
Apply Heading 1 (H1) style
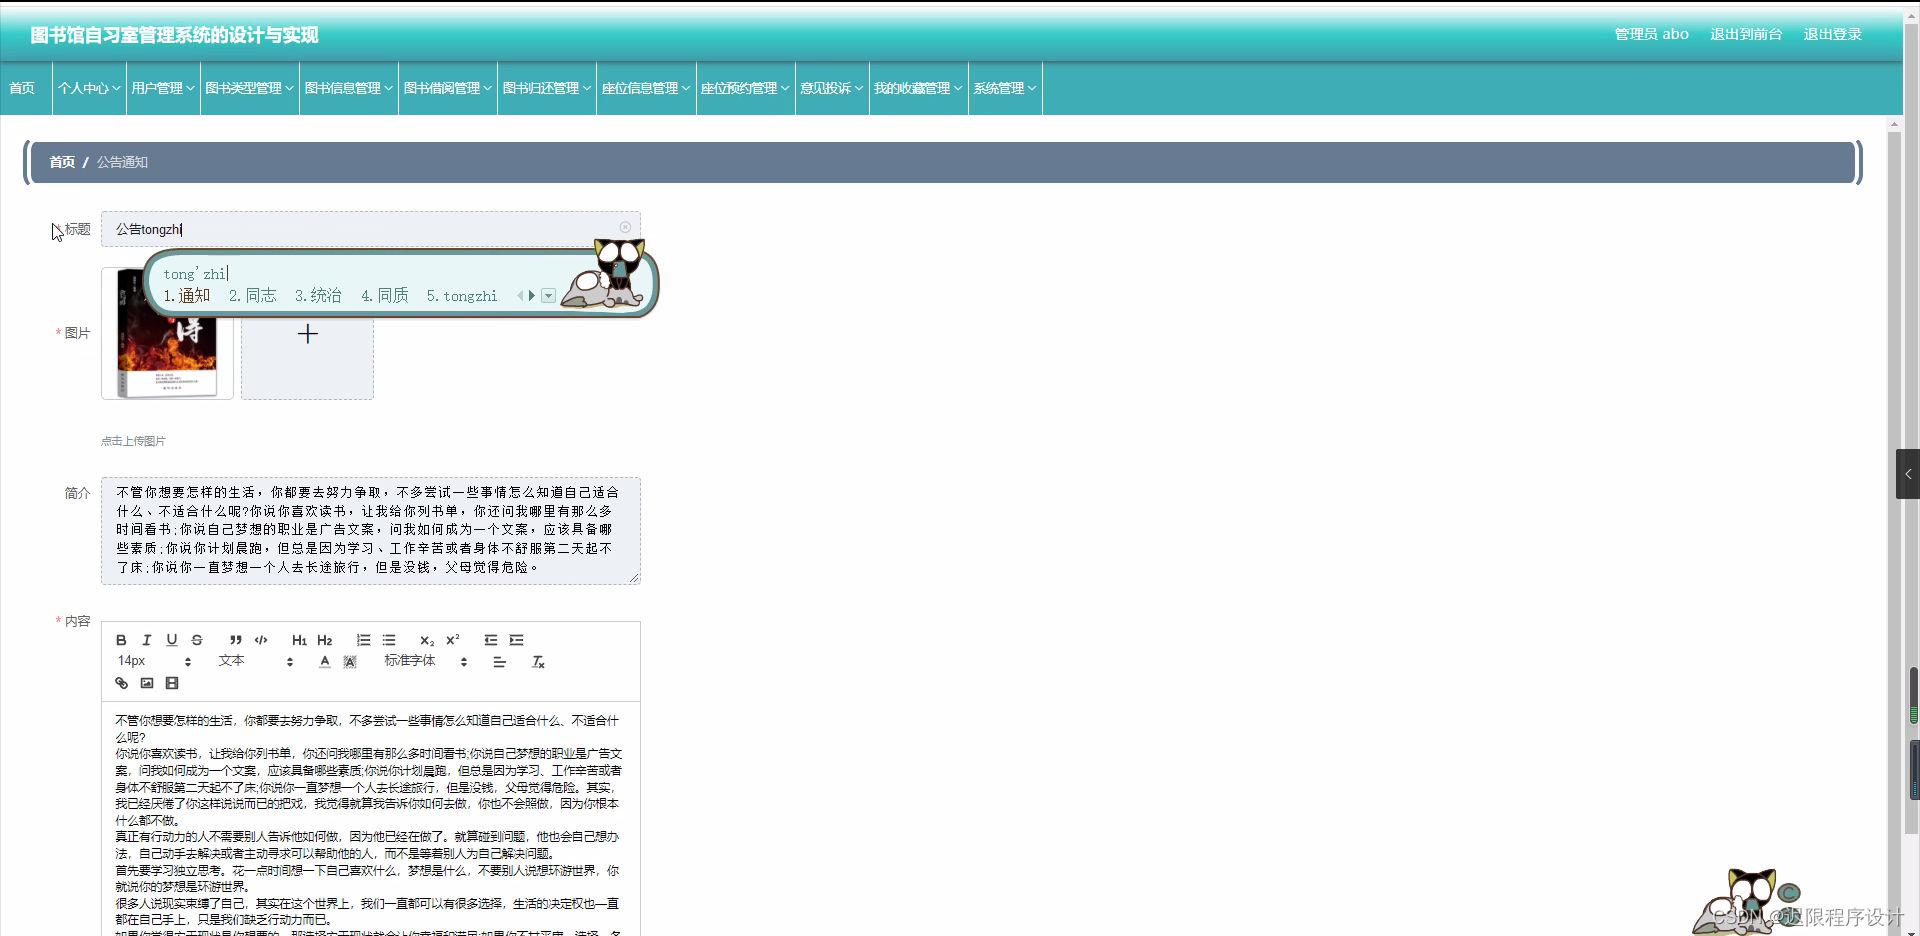(x=299, y=640)
